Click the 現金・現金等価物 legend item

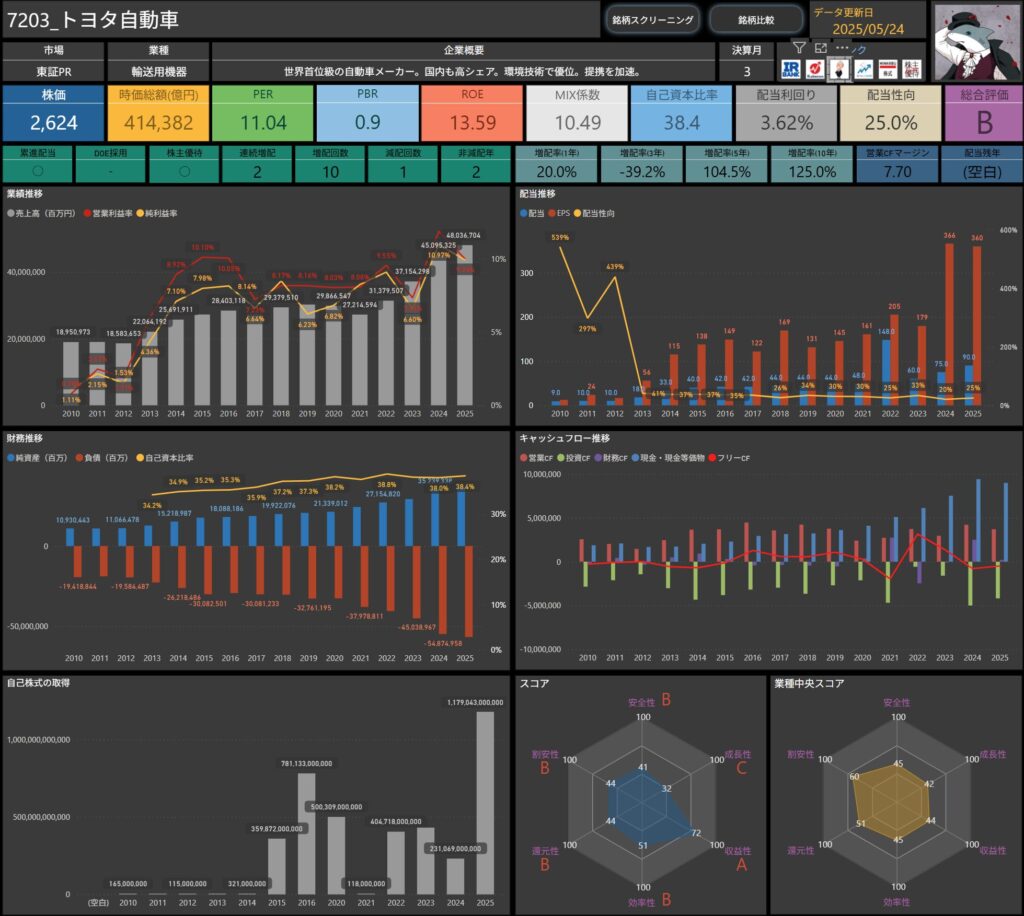(x=668, y=458)
